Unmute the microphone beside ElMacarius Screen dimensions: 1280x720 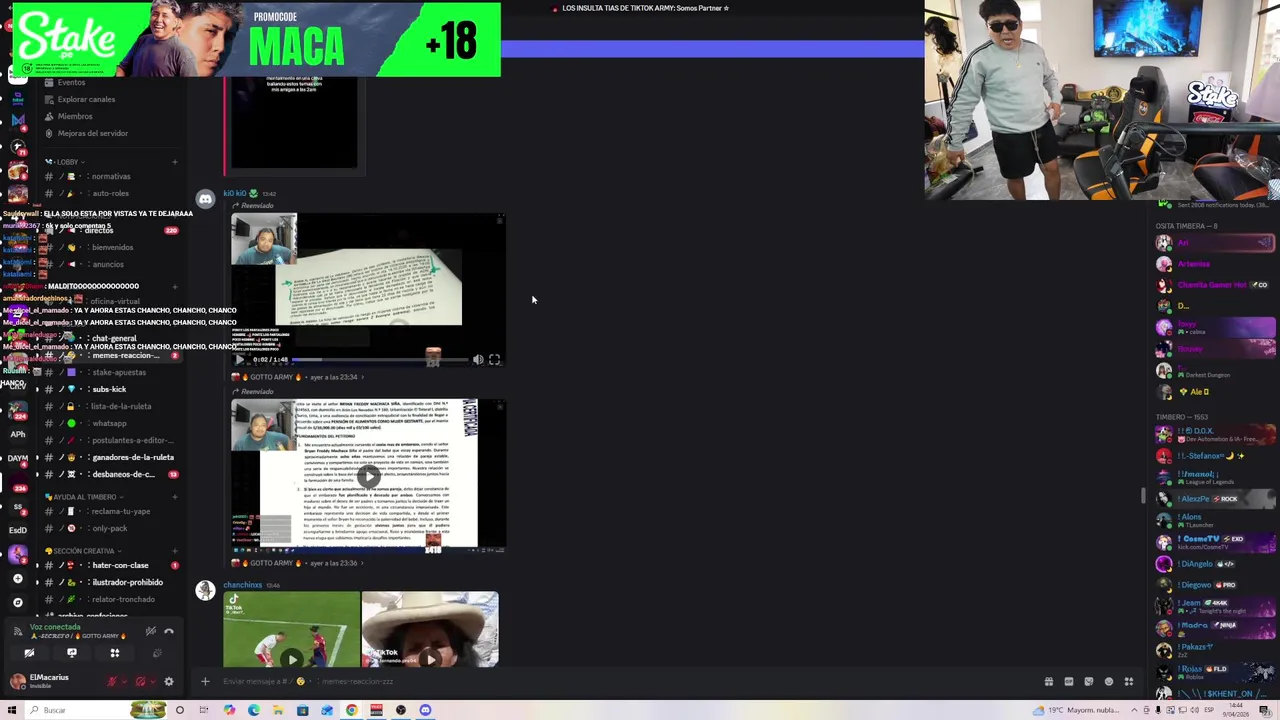coord(112,682)
